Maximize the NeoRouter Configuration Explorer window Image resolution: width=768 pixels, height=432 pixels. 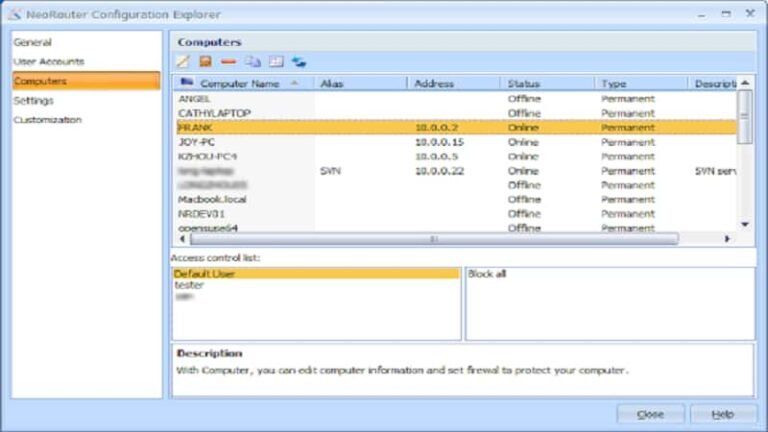(726, 14)
